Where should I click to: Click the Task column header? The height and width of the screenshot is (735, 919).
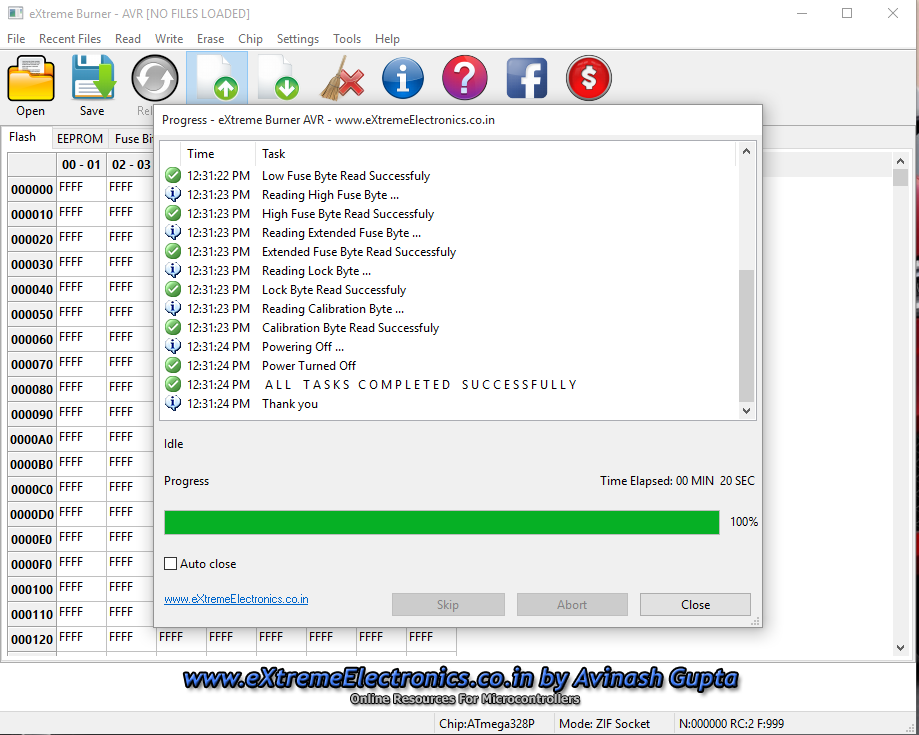pyautogui.click(x=495, y=154)
